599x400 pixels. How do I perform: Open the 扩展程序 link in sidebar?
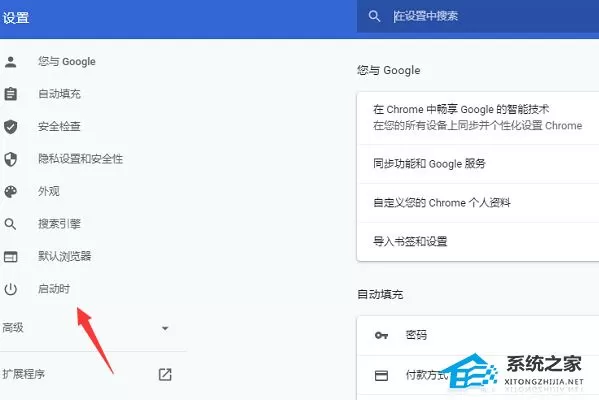point(24,374)
